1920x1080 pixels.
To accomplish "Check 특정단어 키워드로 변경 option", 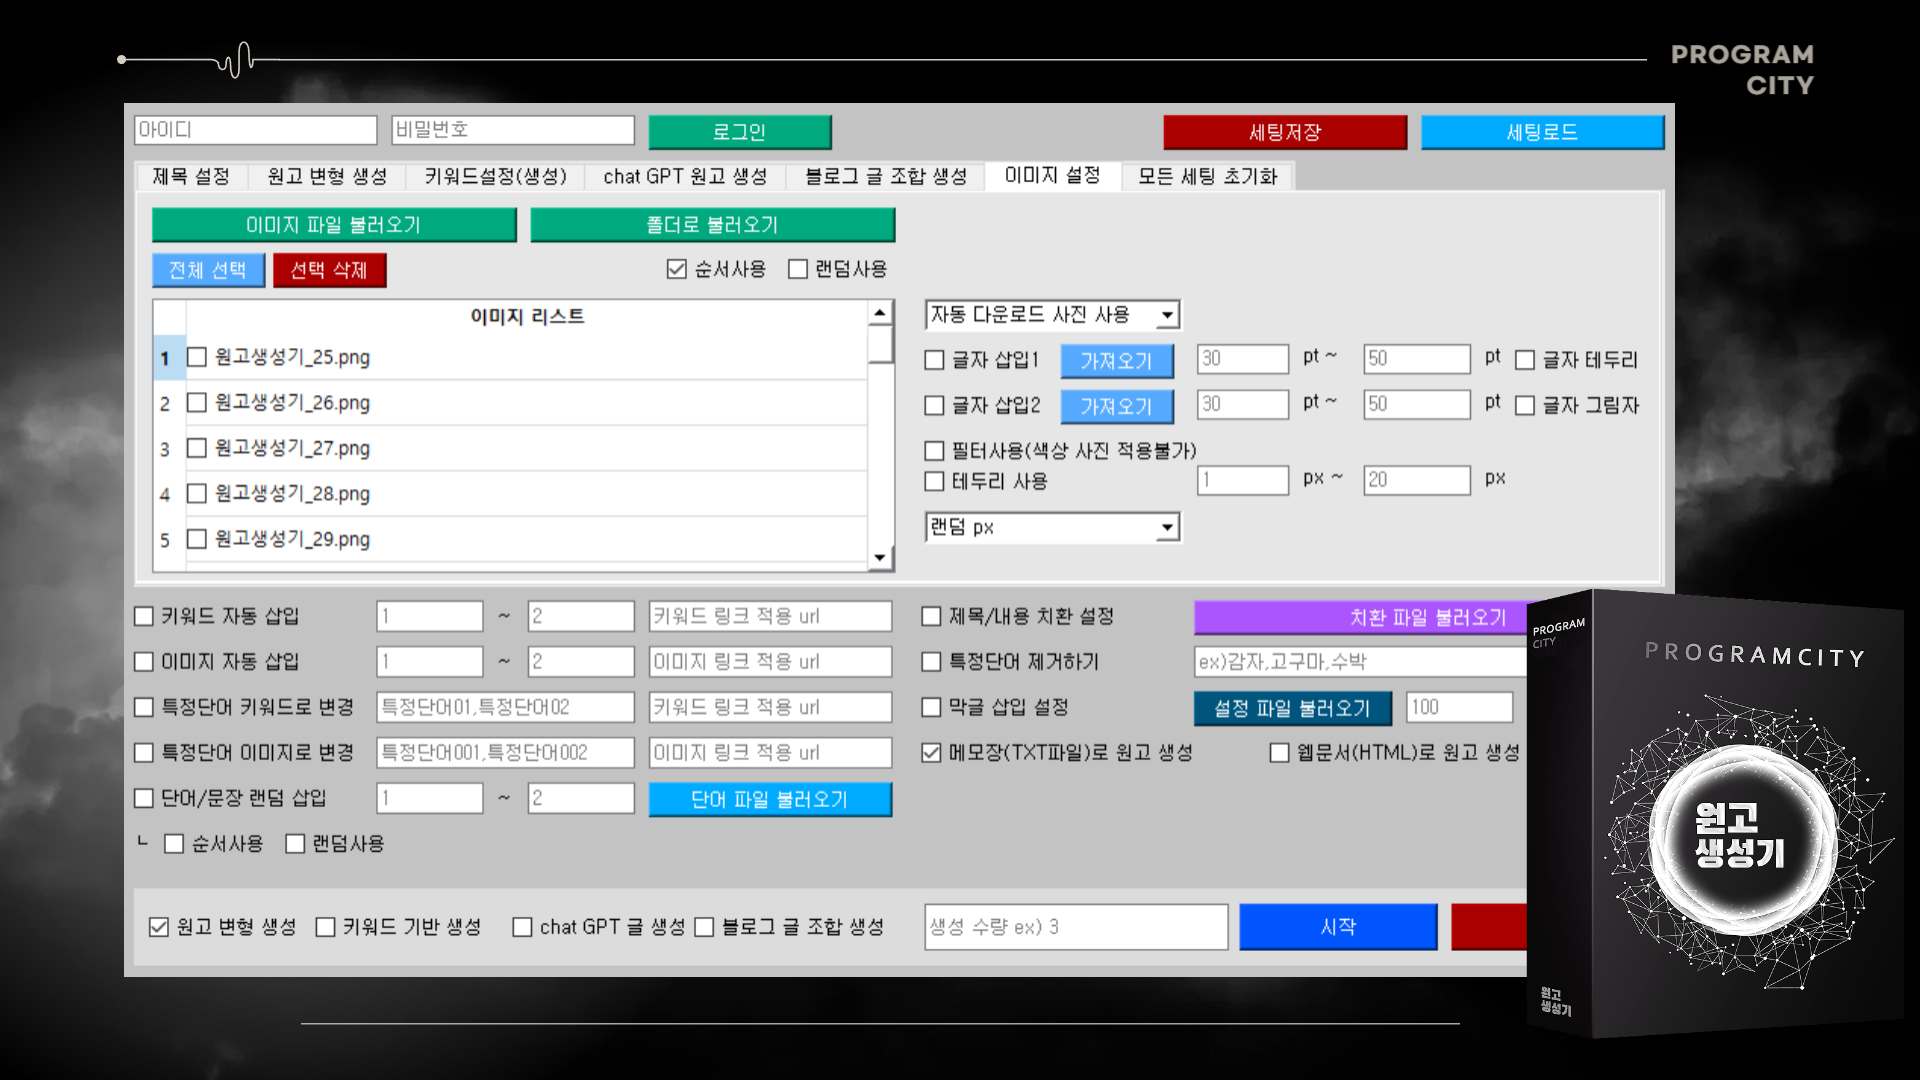I will (x=144, y=707).
